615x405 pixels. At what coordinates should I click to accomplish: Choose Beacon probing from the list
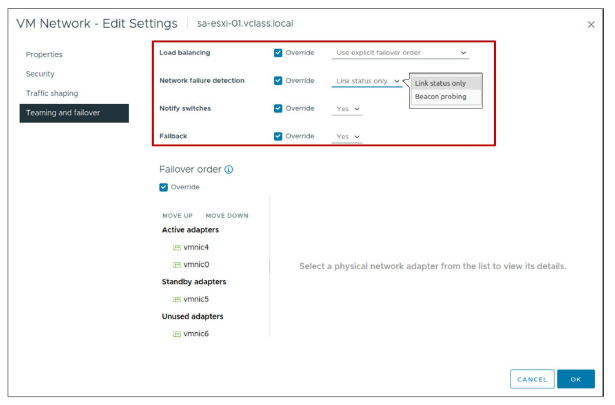(x=441, y=97)
